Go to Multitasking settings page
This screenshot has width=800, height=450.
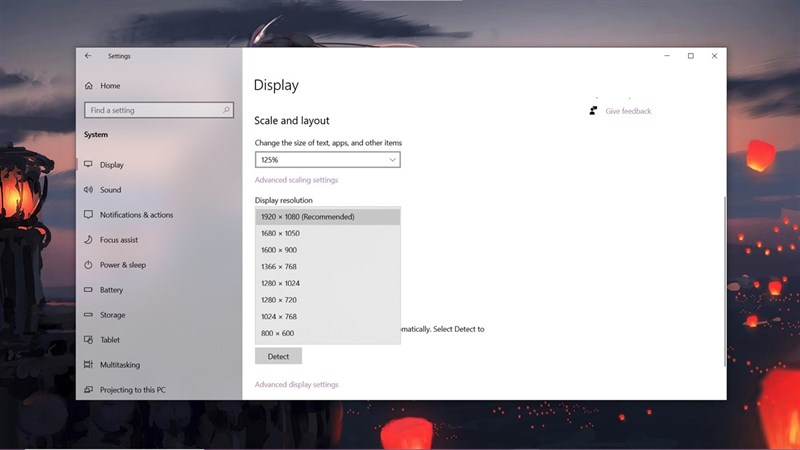[x=120, y=365]
